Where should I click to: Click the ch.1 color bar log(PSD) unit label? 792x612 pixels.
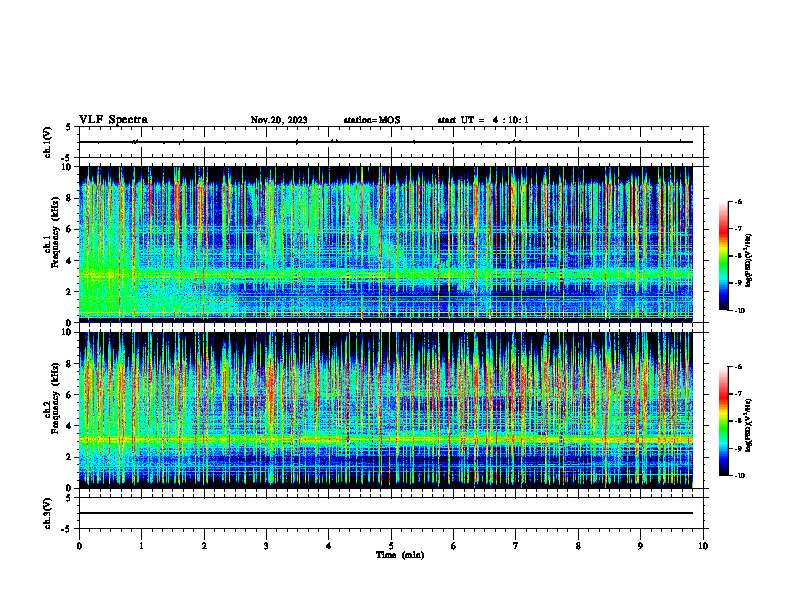750,261
